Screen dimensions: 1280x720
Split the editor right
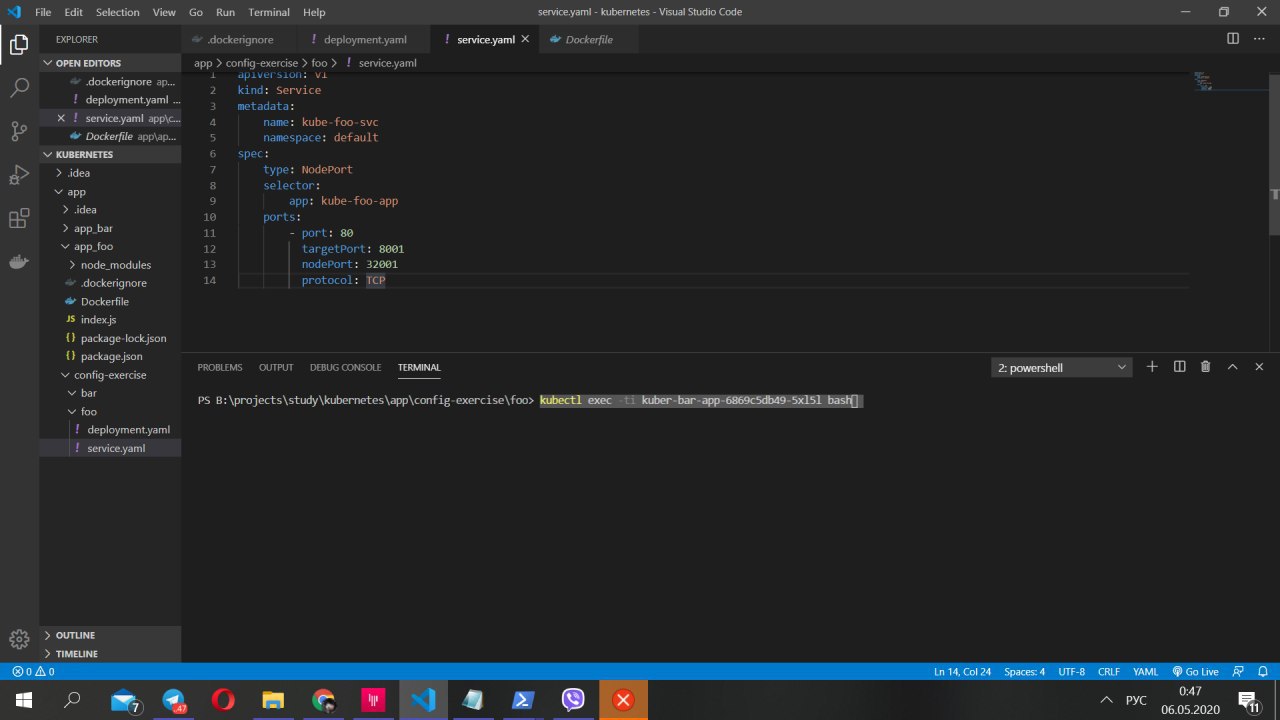1233,39
